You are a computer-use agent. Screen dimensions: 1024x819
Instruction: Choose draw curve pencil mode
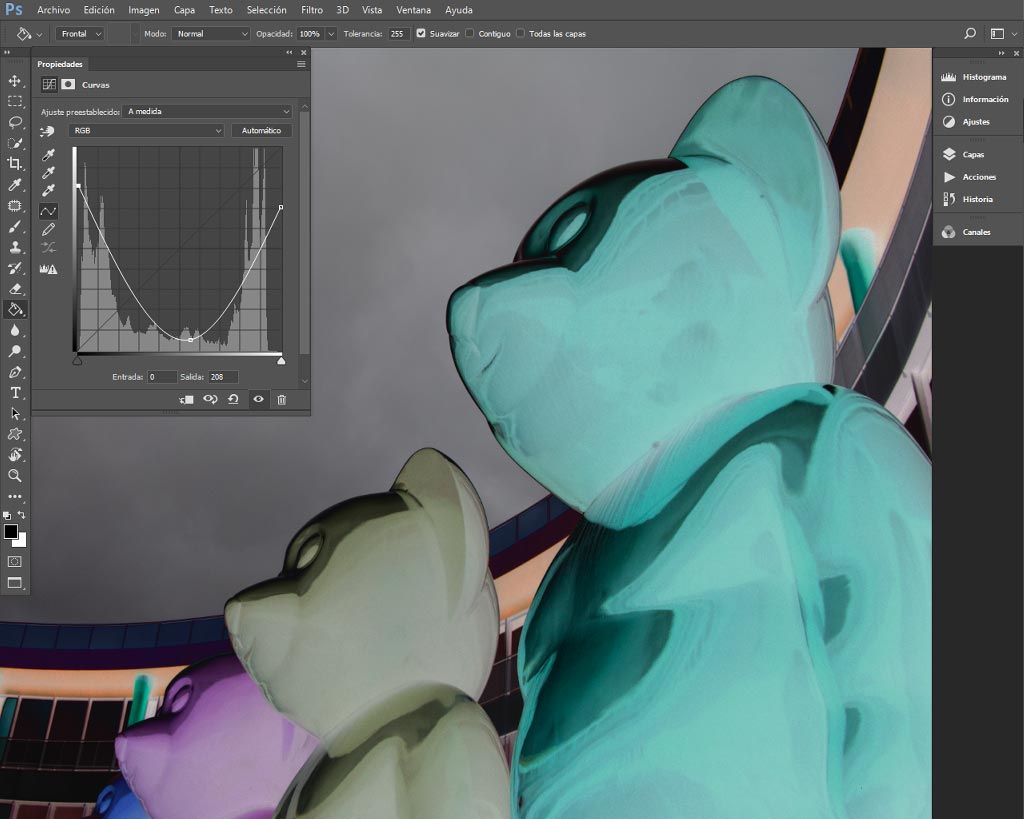[x=48, y=229]
